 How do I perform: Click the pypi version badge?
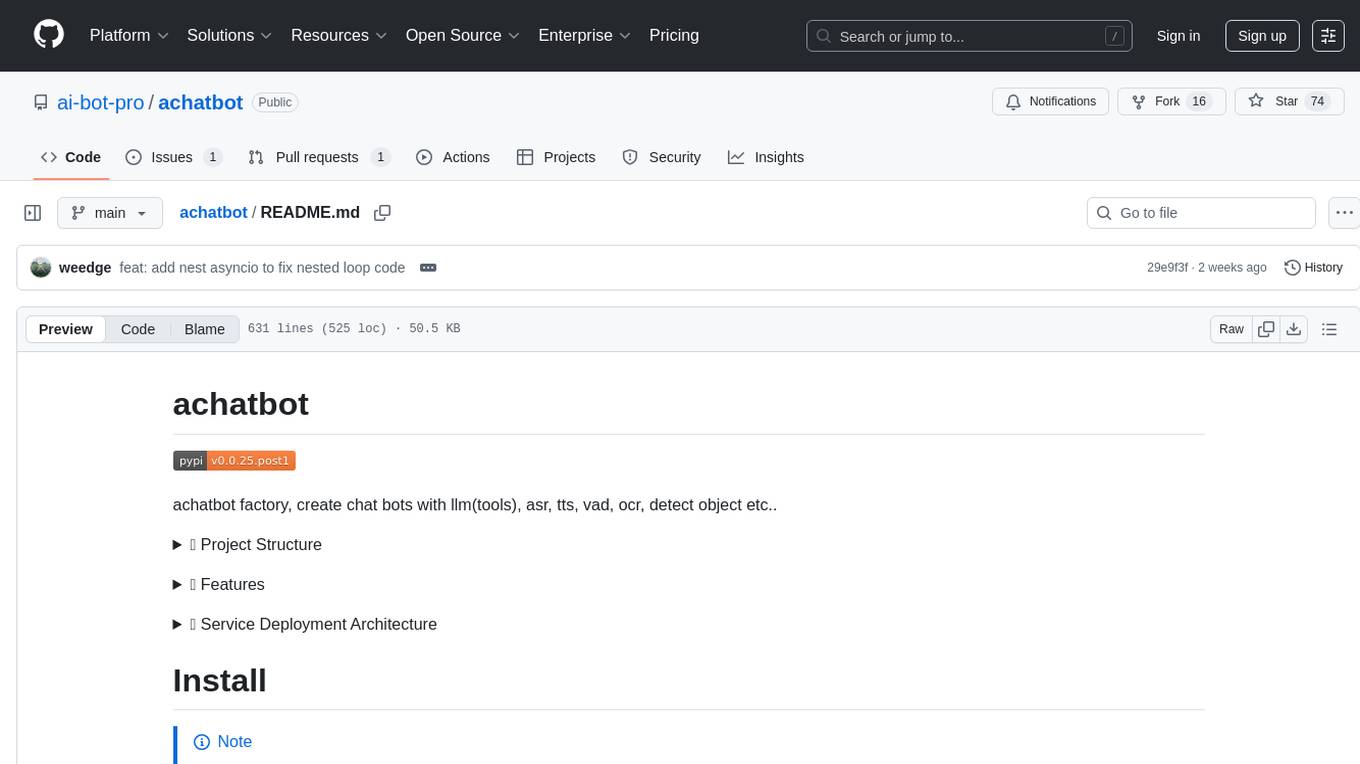(234, 460)
